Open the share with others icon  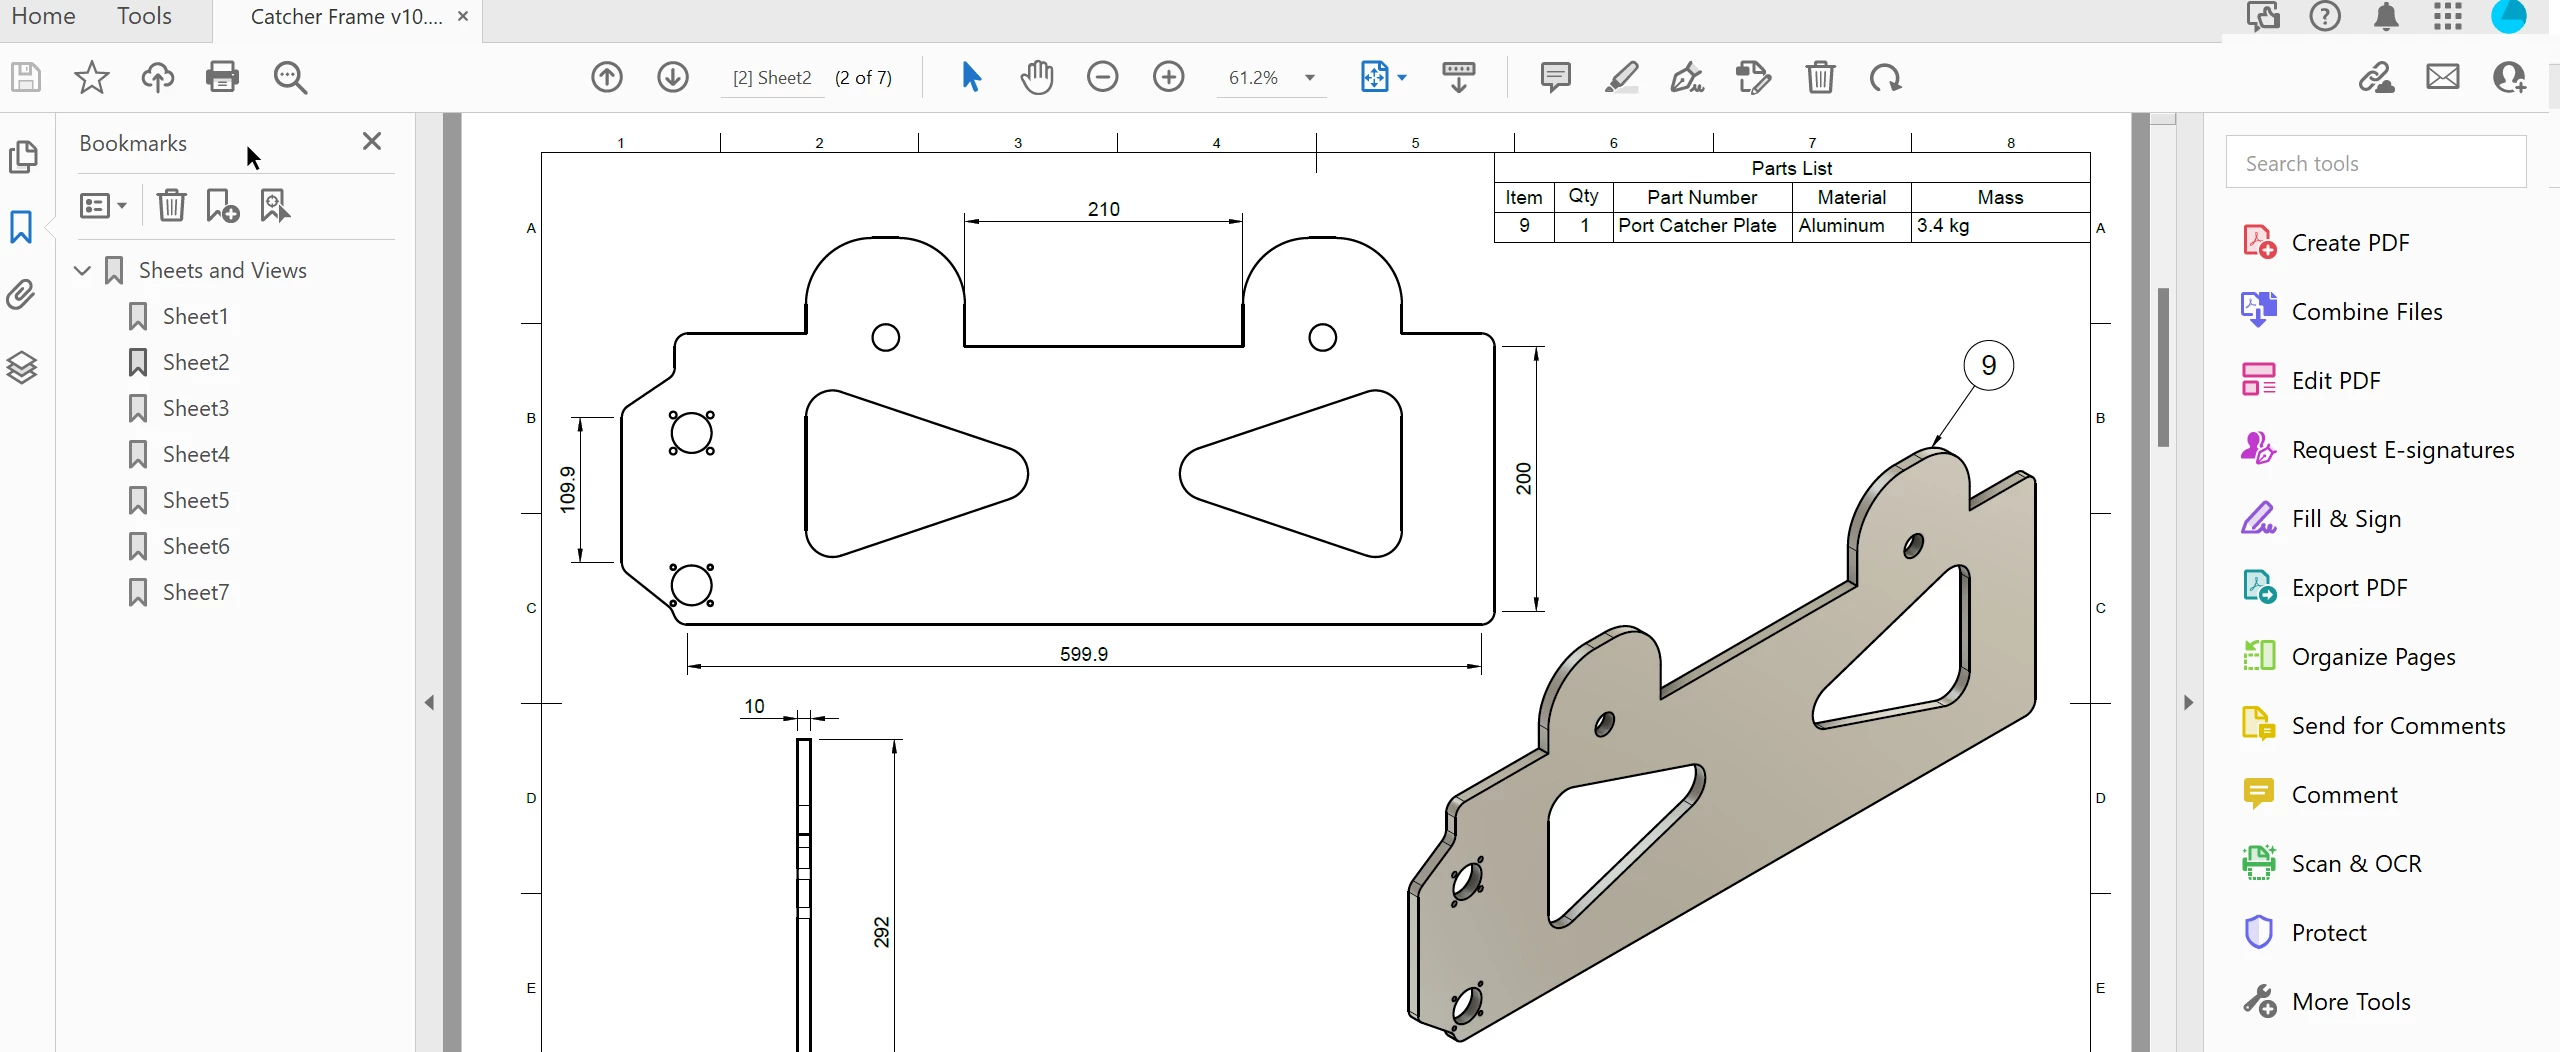2510,77
